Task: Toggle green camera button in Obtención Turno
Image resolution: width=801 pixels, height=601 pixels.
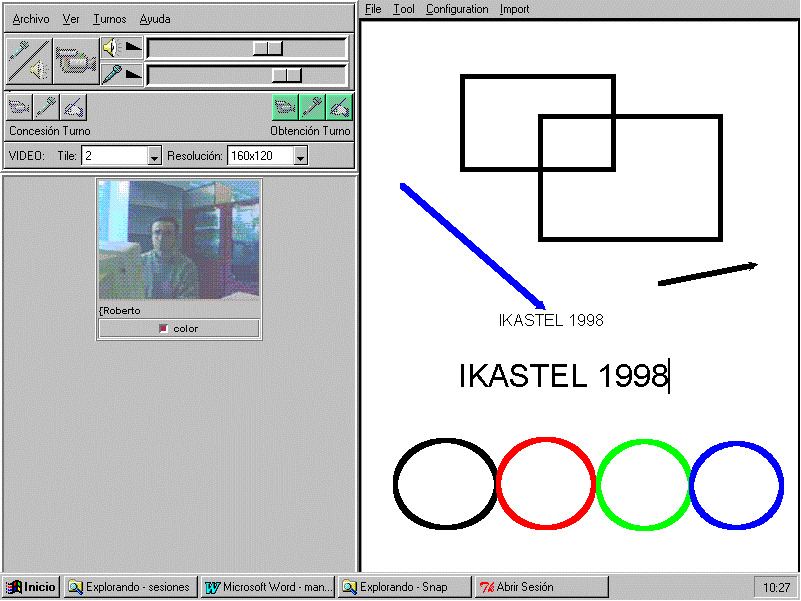Action: pyautogui.click(x=286, y=108)
